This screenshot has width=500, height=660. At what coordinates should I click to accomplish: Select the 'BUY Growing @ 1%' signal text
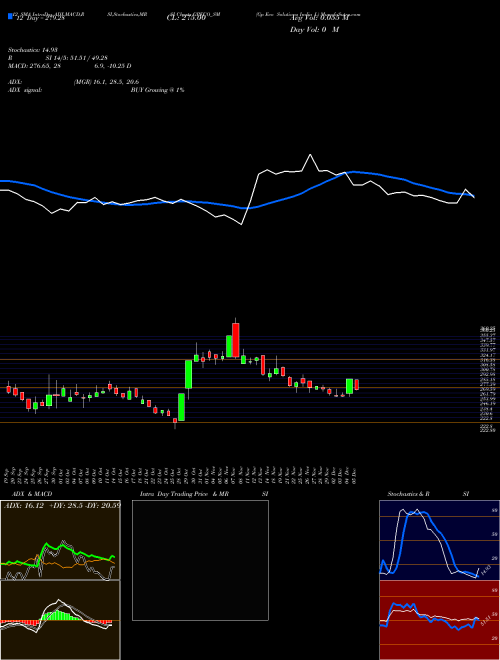click(157, 90)
